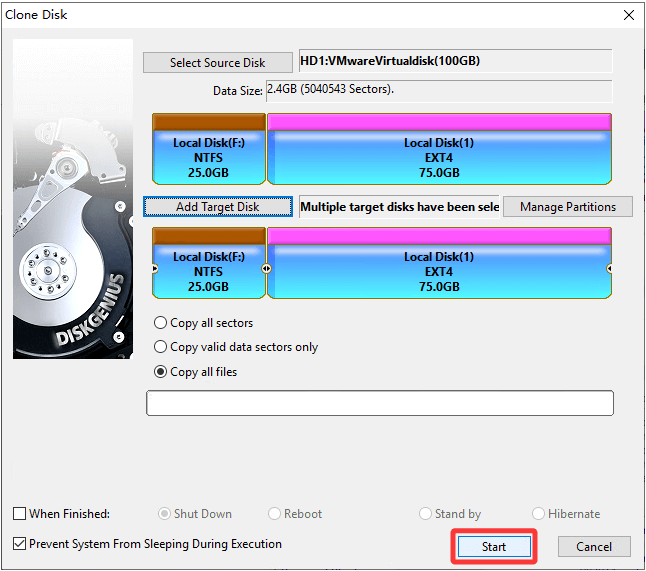Select target Local Disk(F:) NTFS partition block
This screenshot has height=571, width=646.
[208, 271]
